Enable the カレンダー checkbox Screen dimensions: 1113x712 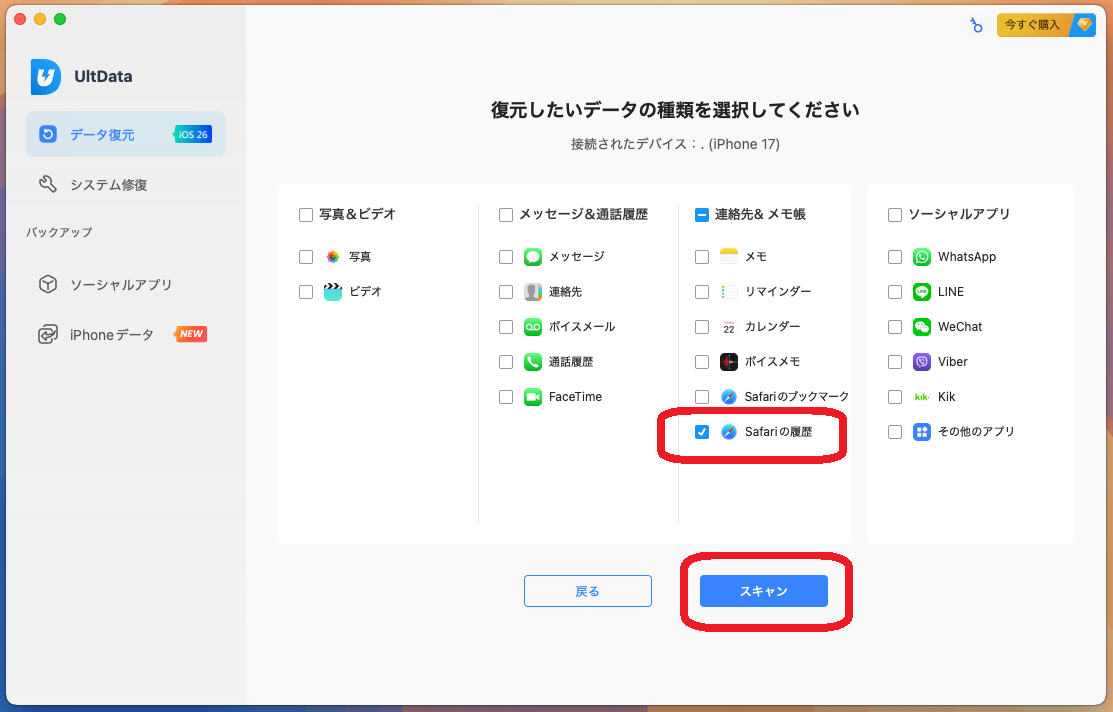[x=702, y=327]
